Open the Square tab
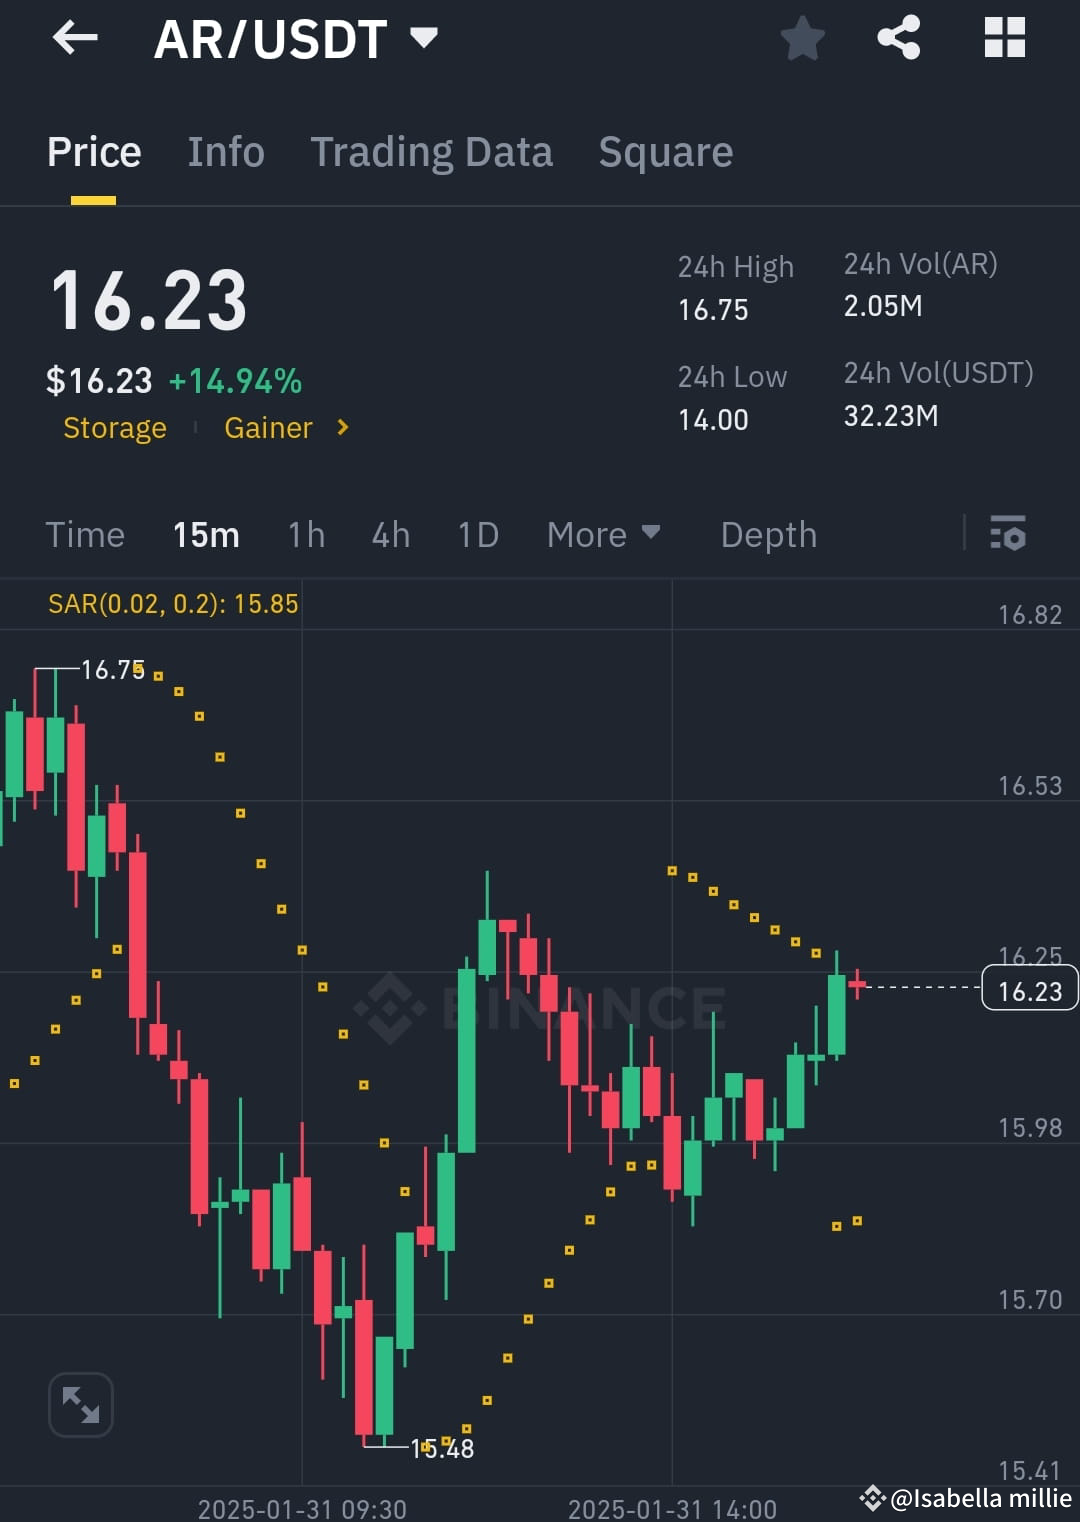Screen dimensions: 1080x1522 [x=665, y=152]
